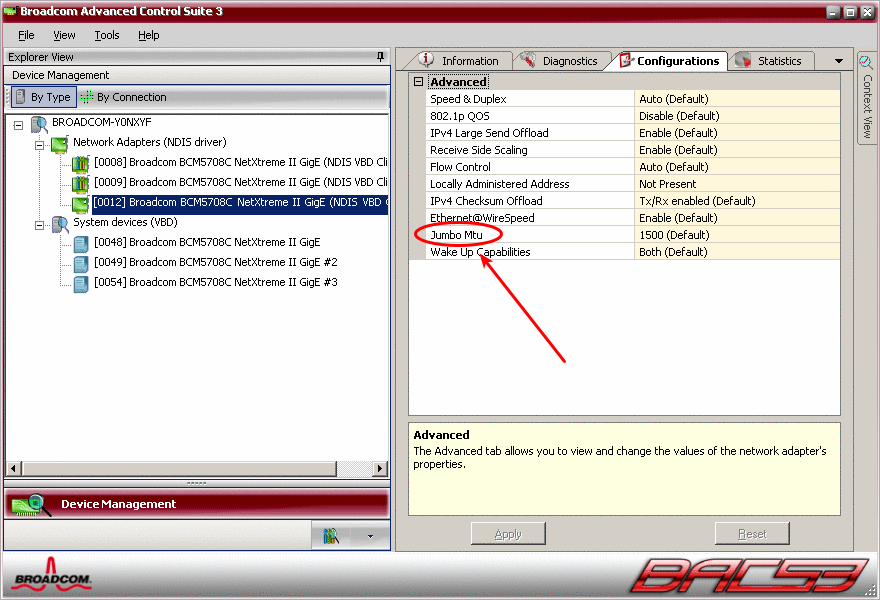880x600 pixels.
Task: Click the System devices (VBD) icon
Action: tap(59, 221)
